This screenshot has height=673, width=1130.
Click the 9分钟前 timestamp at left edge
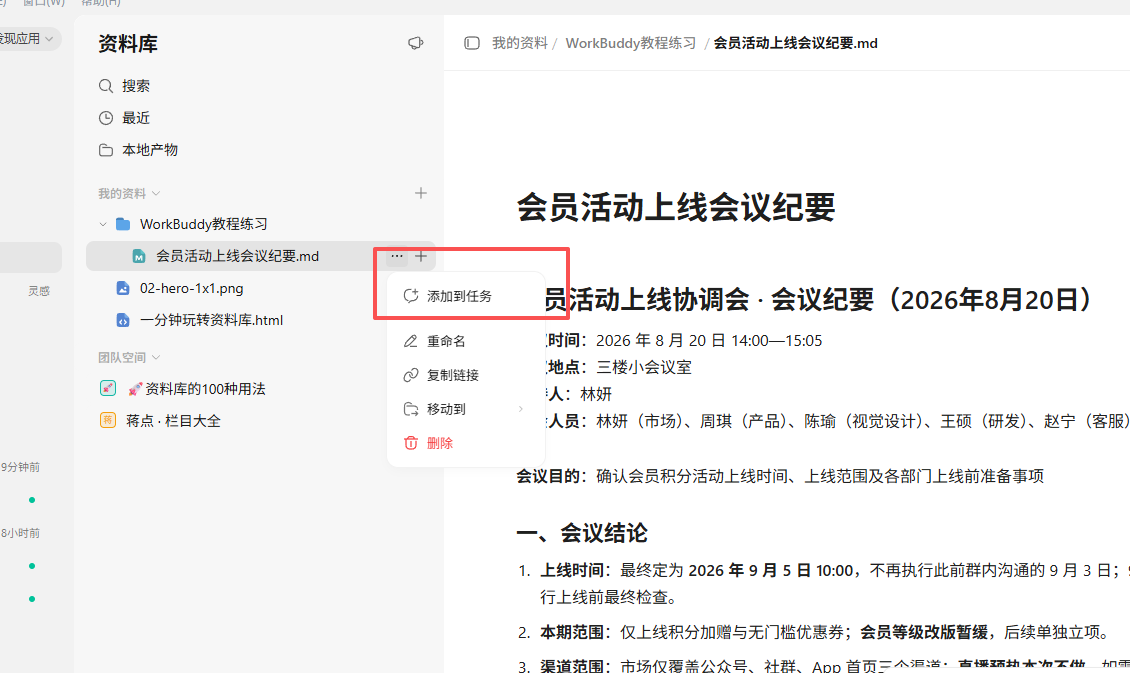pyautogui.click(x=20, y=467)
